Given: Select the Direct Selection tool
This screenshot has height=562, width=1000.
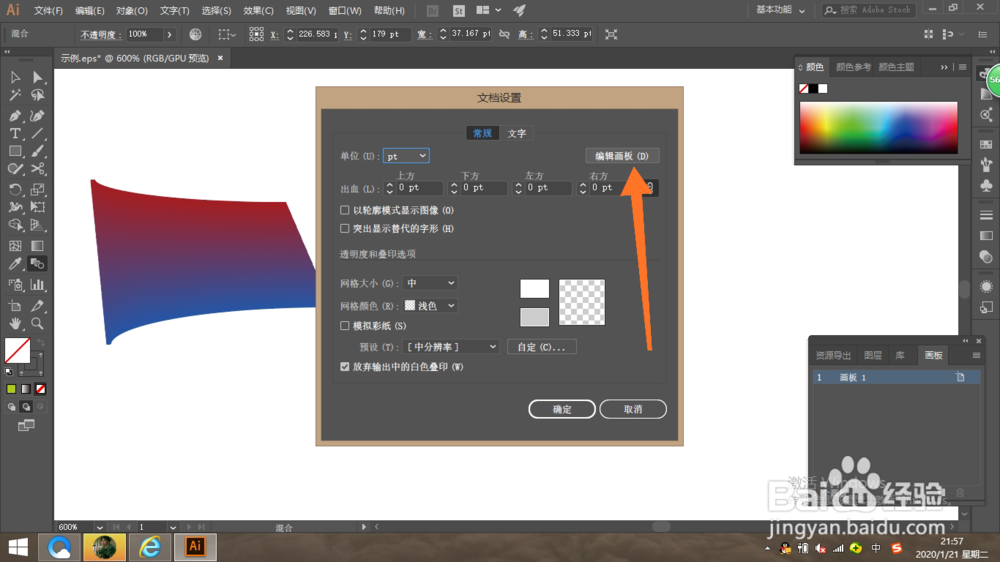Looking at the screenshot, I should [38, 77].
